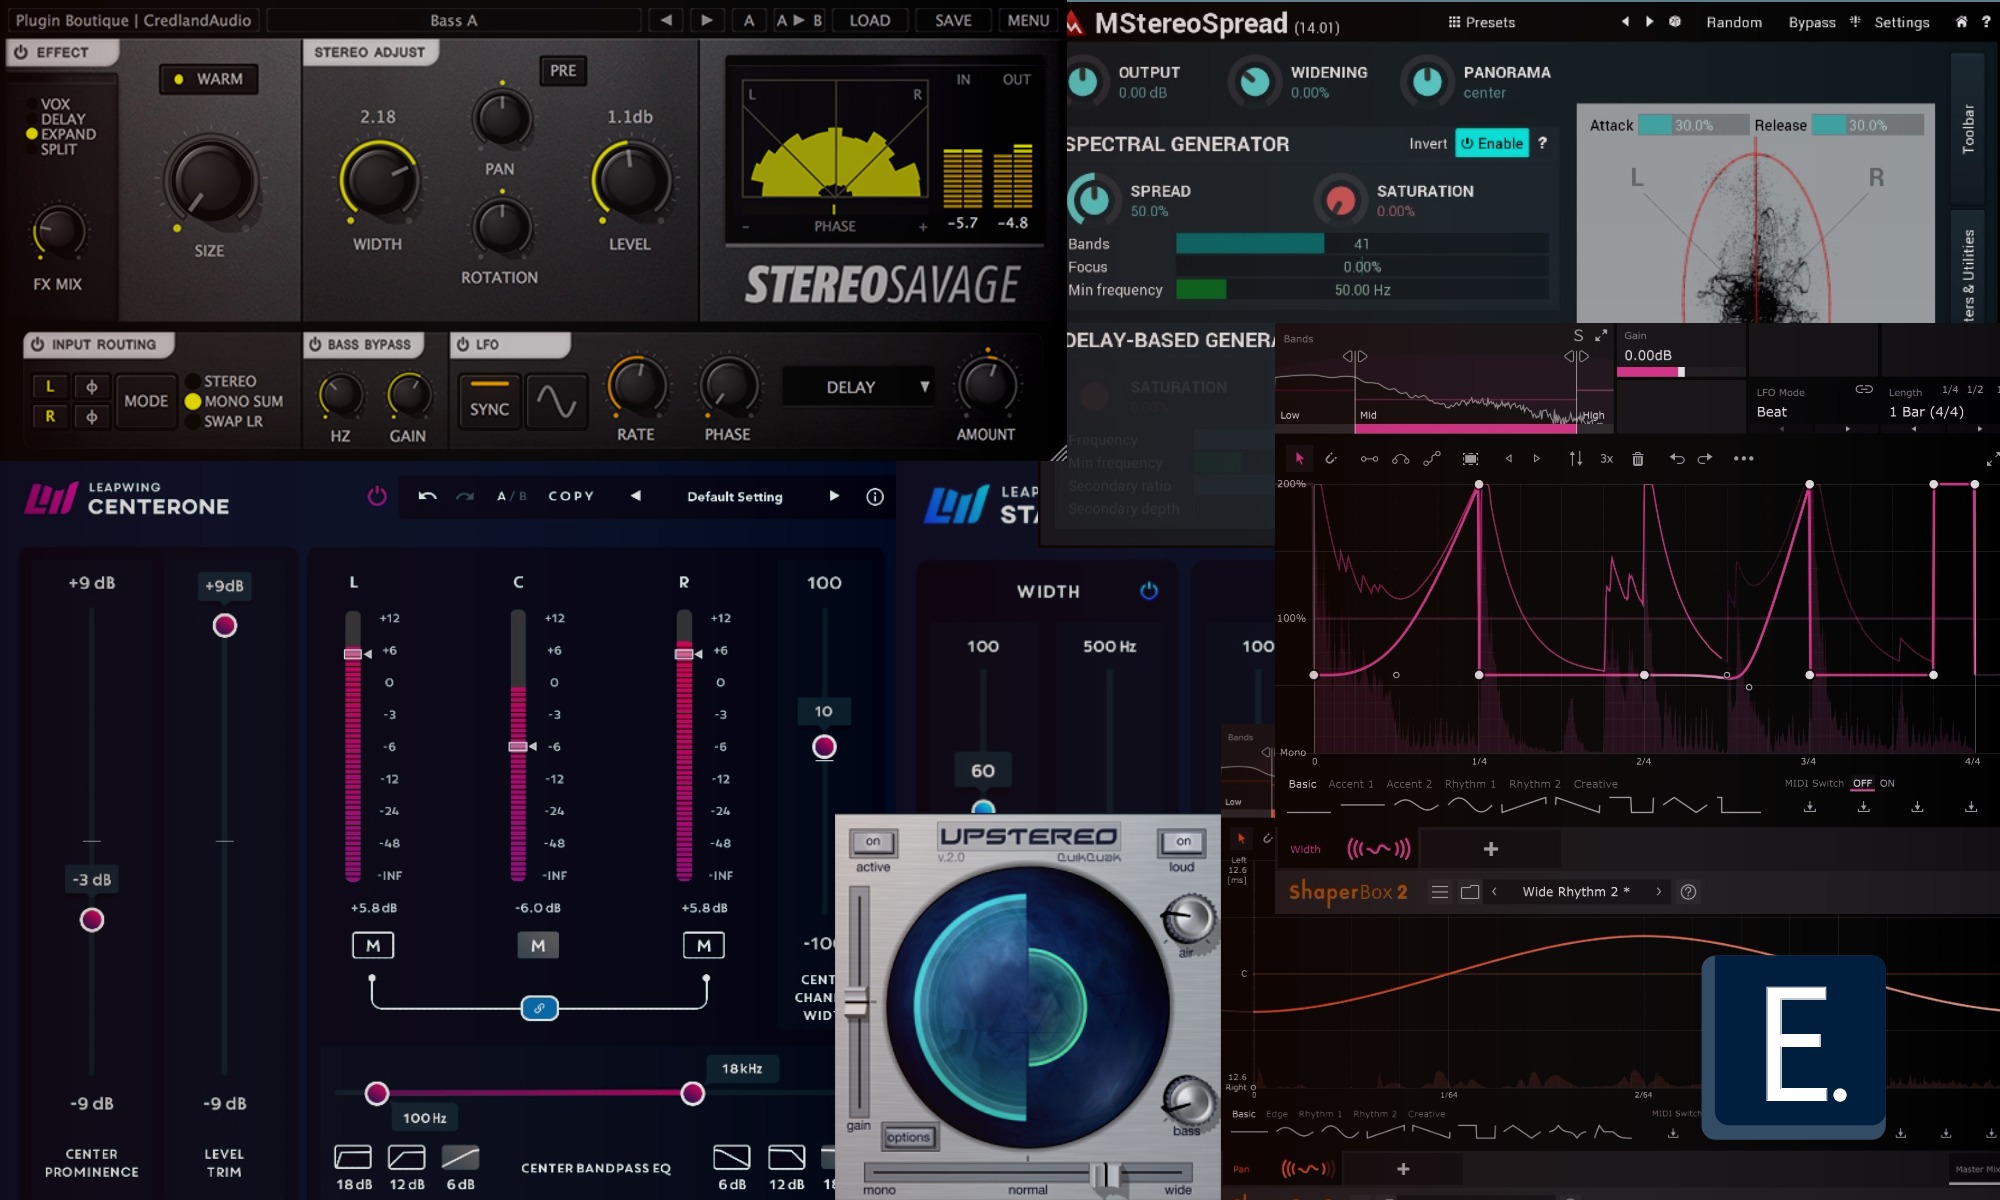
Task: Click the LOAD button in StereoSavage
Action: [869, 20]
